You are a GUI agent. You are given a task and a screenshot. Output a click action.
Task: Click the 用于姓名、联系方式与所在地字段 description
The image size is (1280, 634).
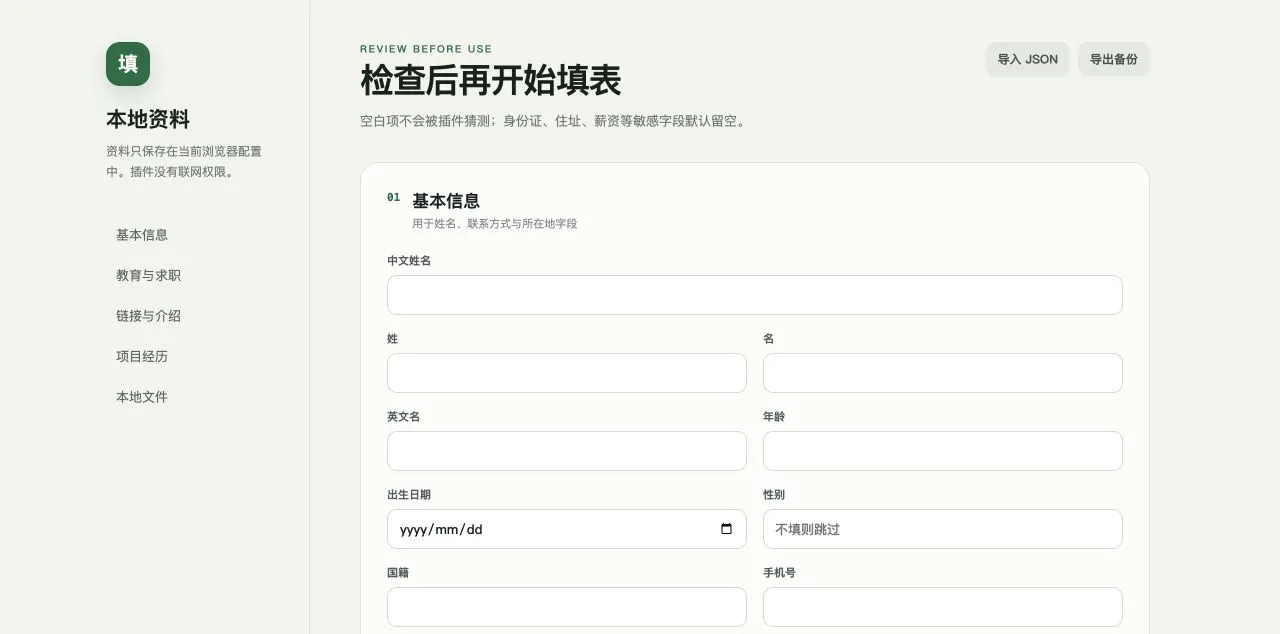495,224
